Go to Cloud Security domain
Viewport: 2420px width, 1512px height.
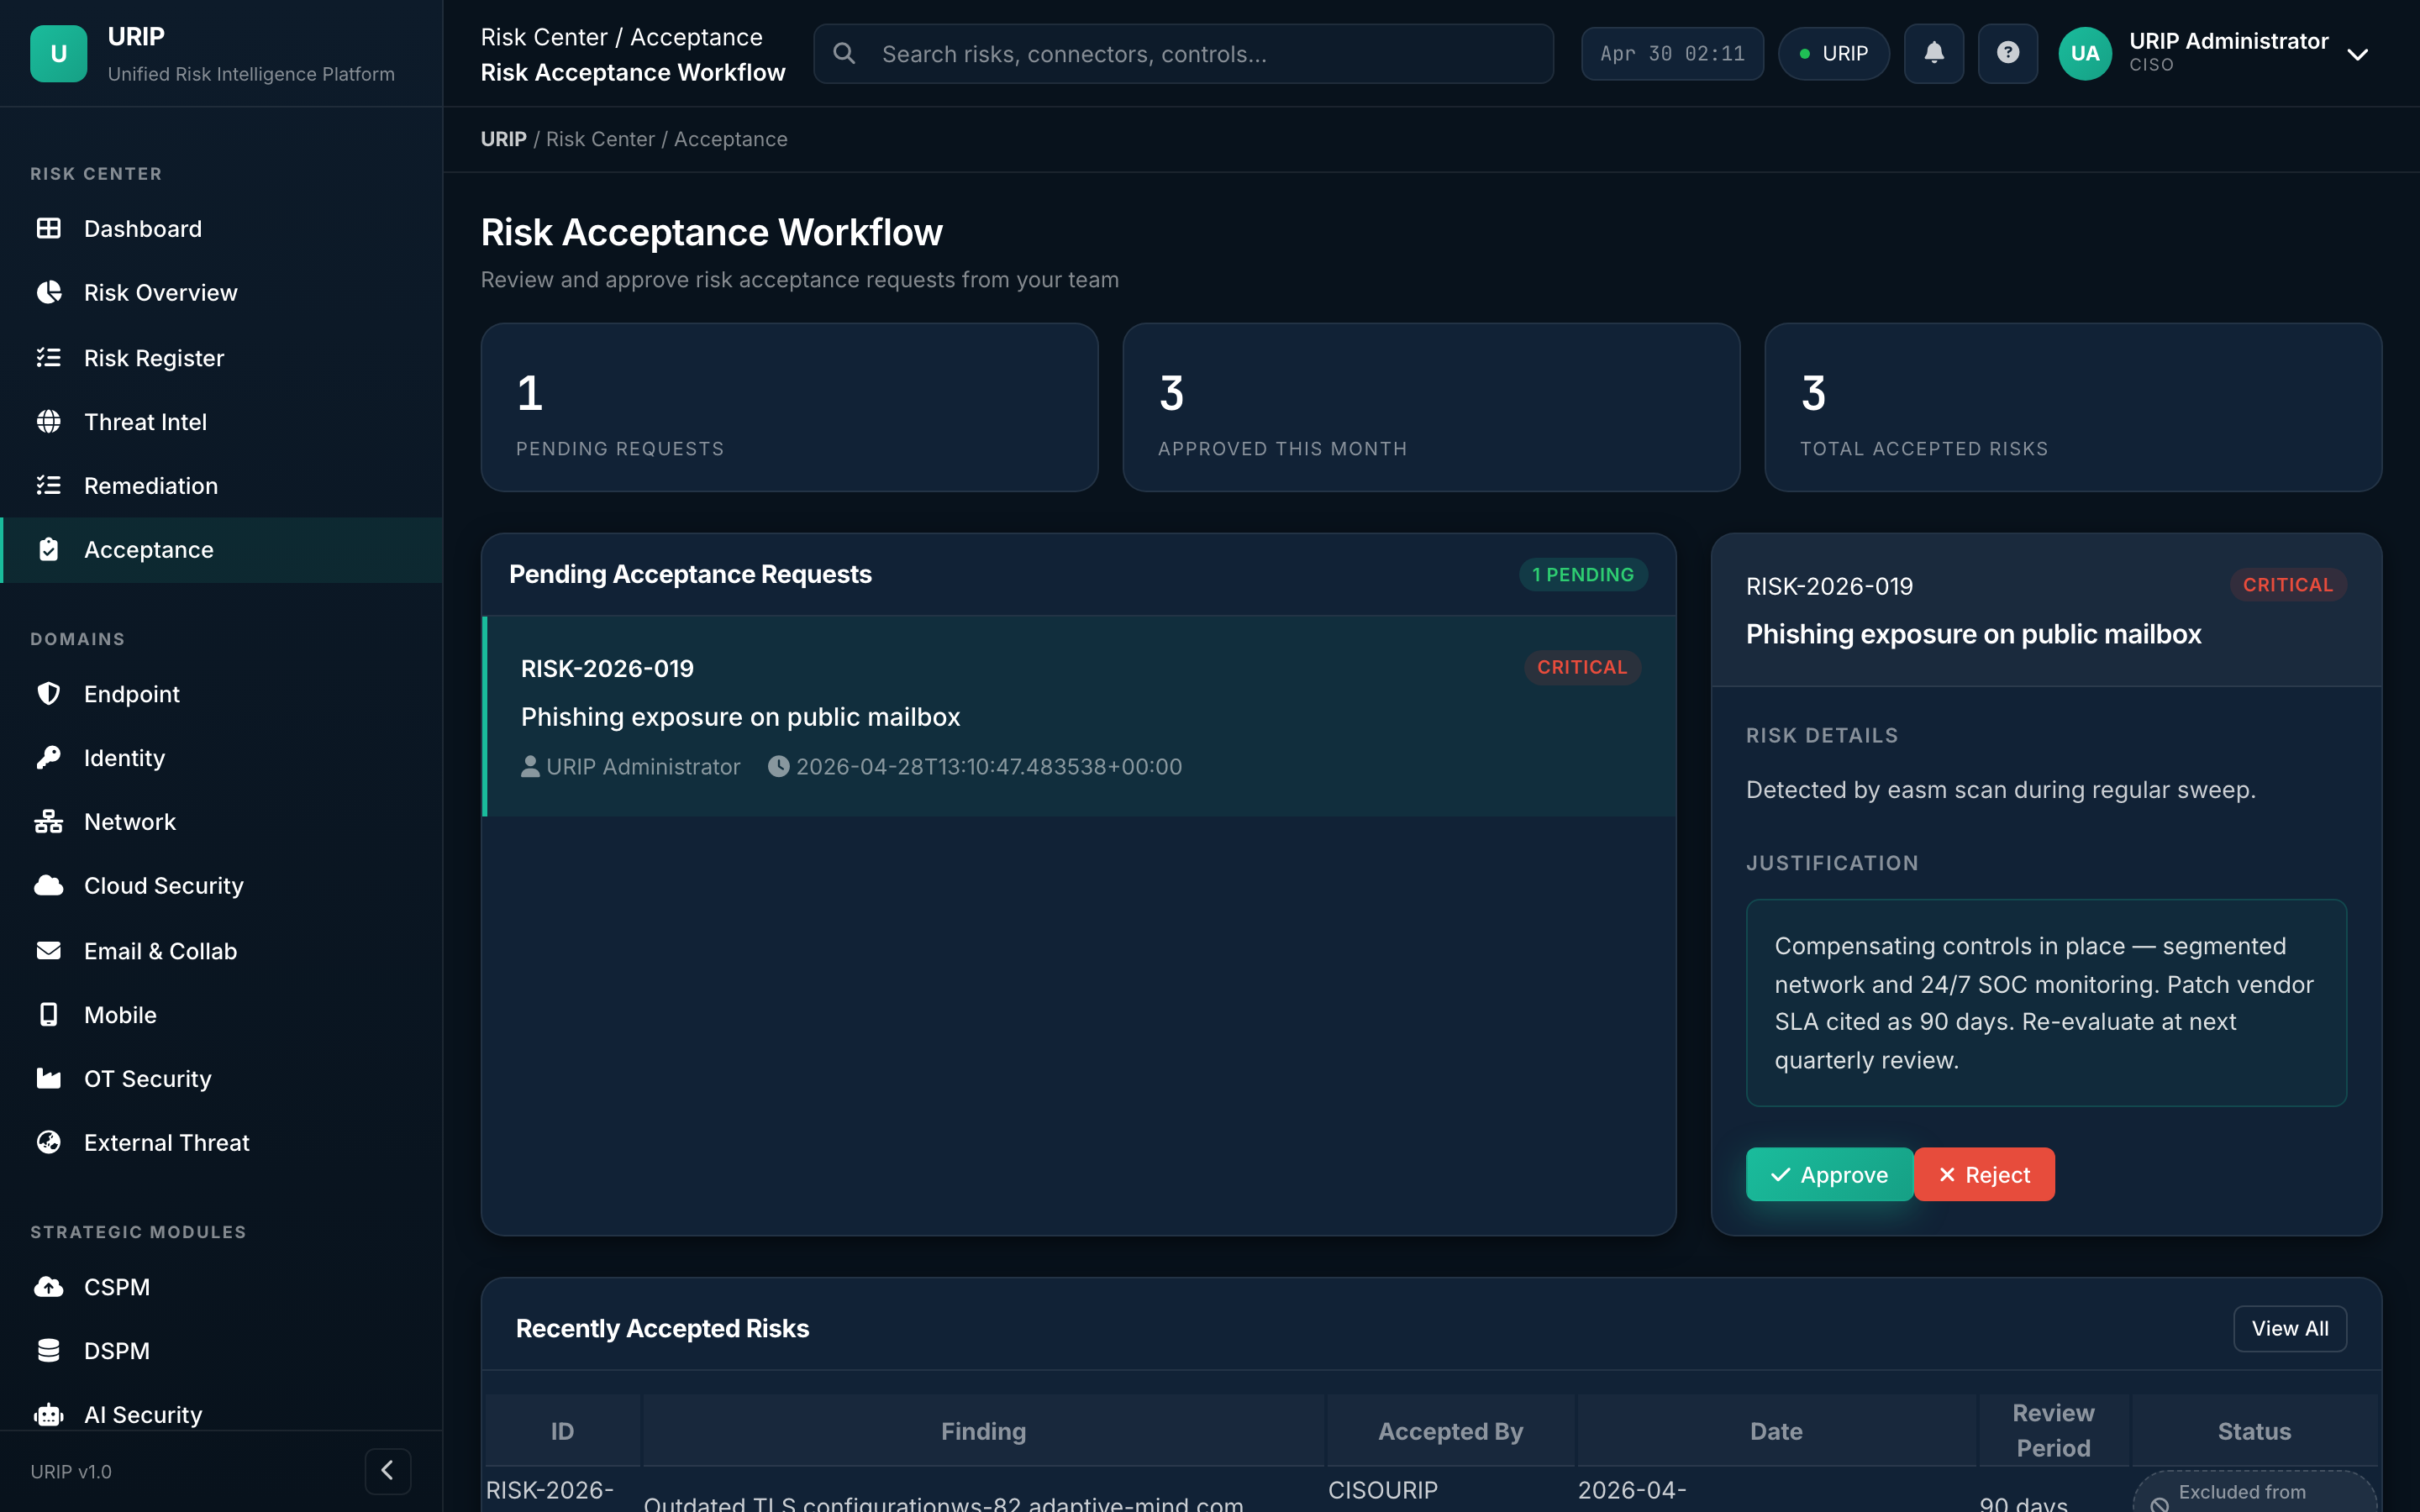[x=221, y=885]
